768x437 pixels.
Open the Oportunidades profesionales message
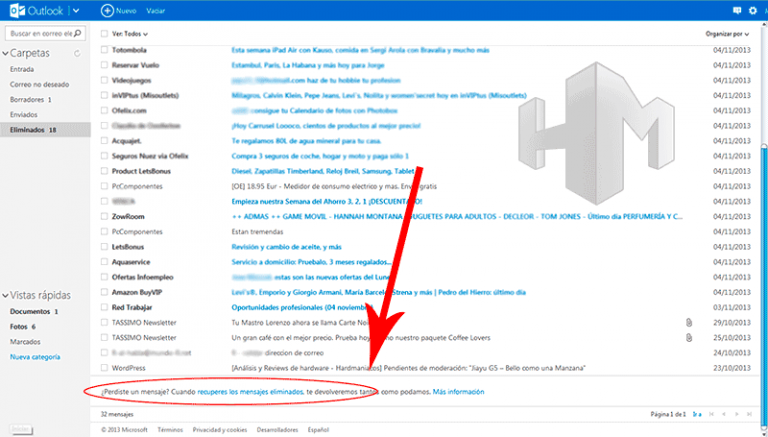point(300,308)
